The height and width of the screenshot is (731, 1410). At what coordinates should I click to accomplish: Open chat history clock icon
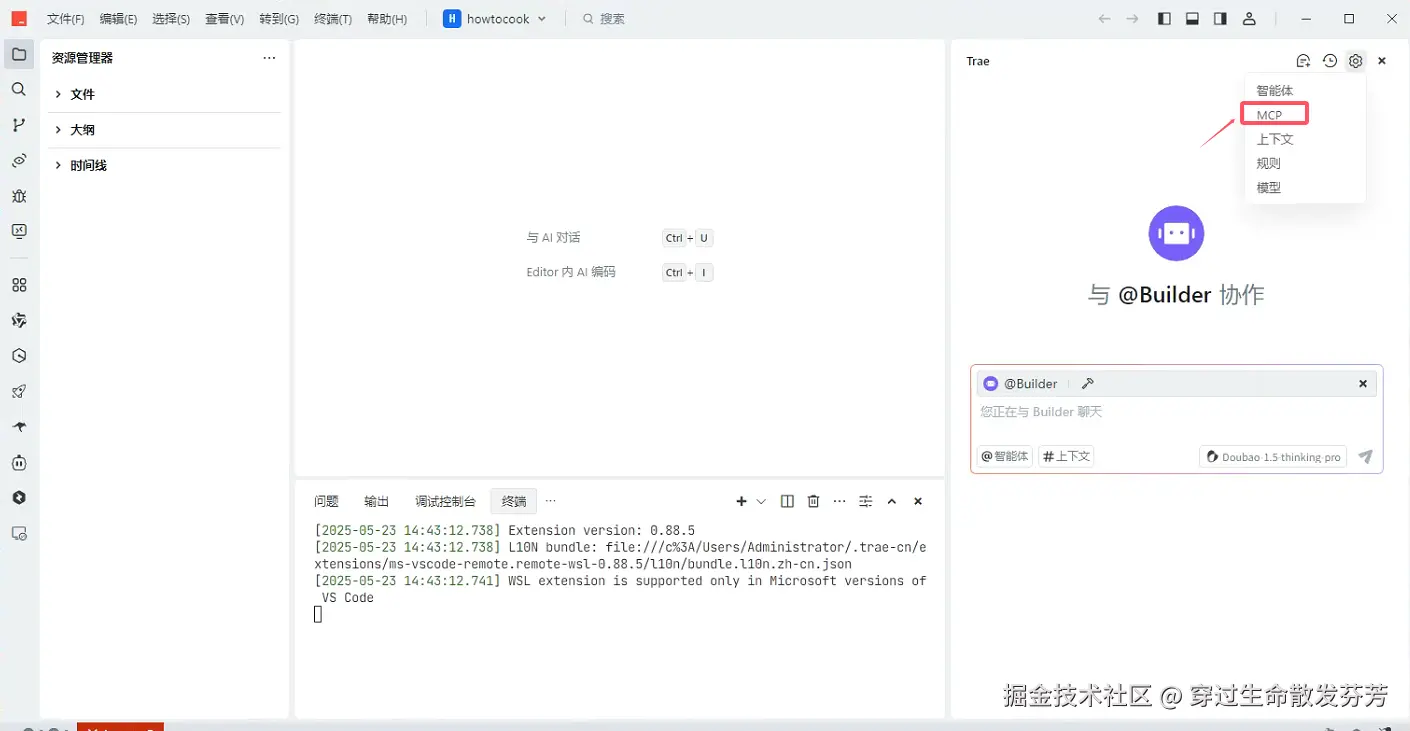tap(1329, 61)
